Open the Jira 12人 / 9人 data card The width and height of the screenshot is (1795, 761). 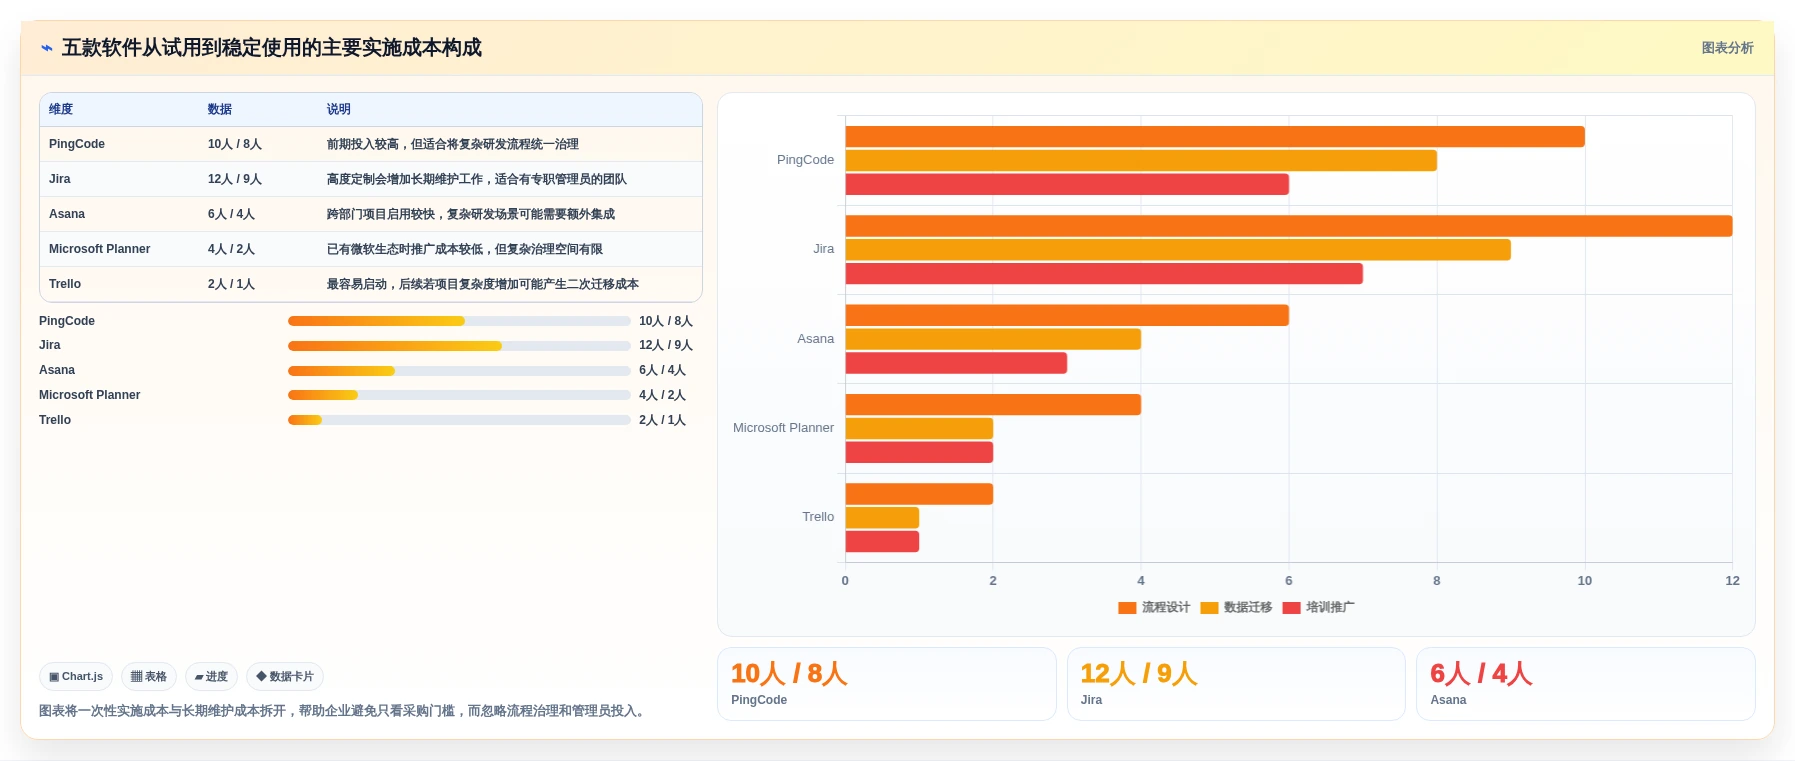point(1236,684)
